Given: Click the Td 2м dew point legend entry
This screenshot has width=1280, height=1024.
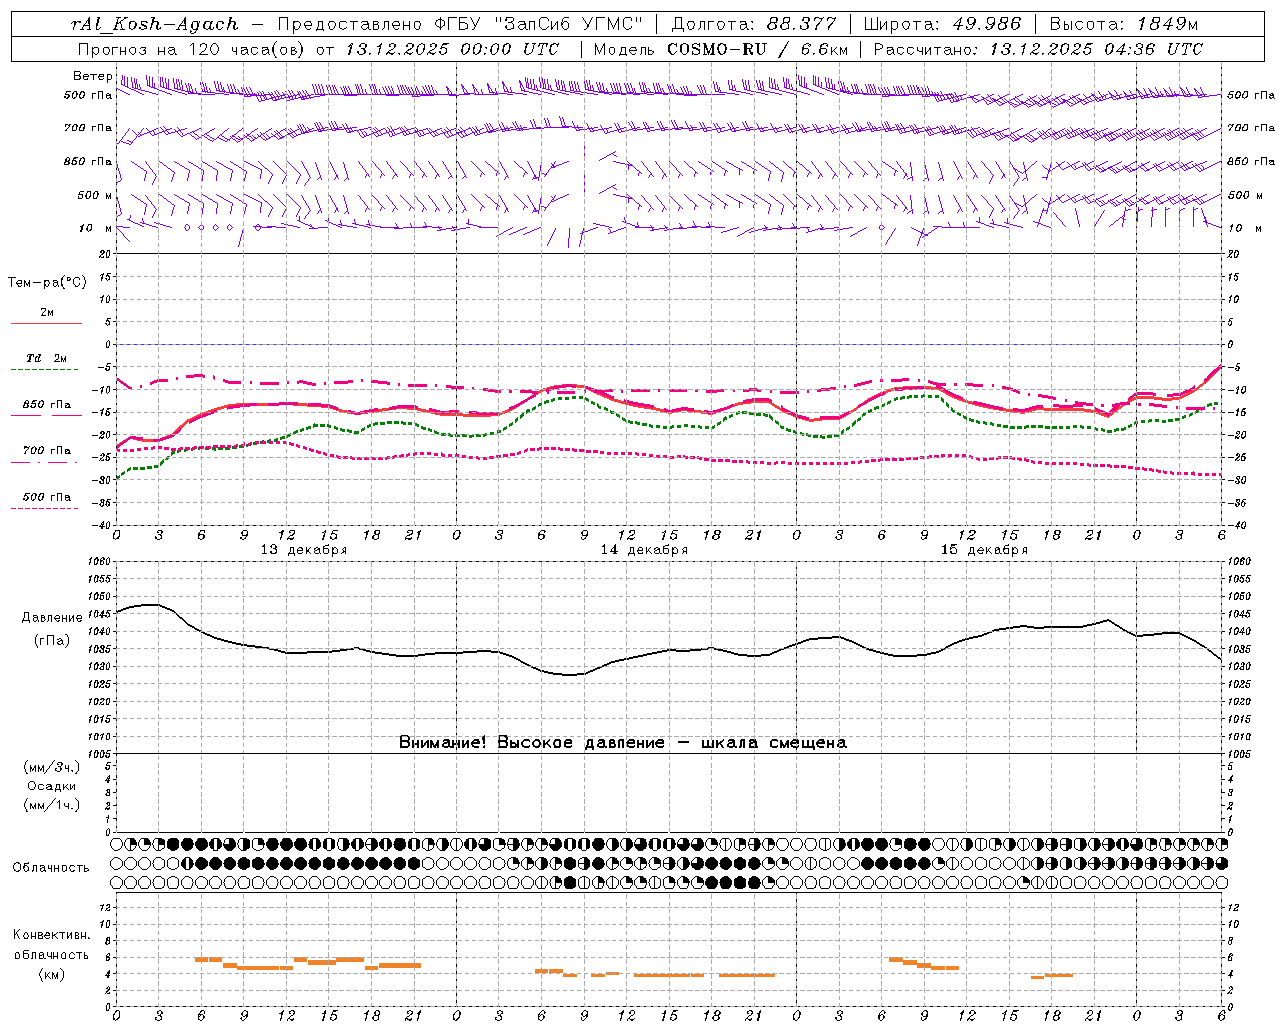Looking at the screenshot, I should (x=46, y=358).
